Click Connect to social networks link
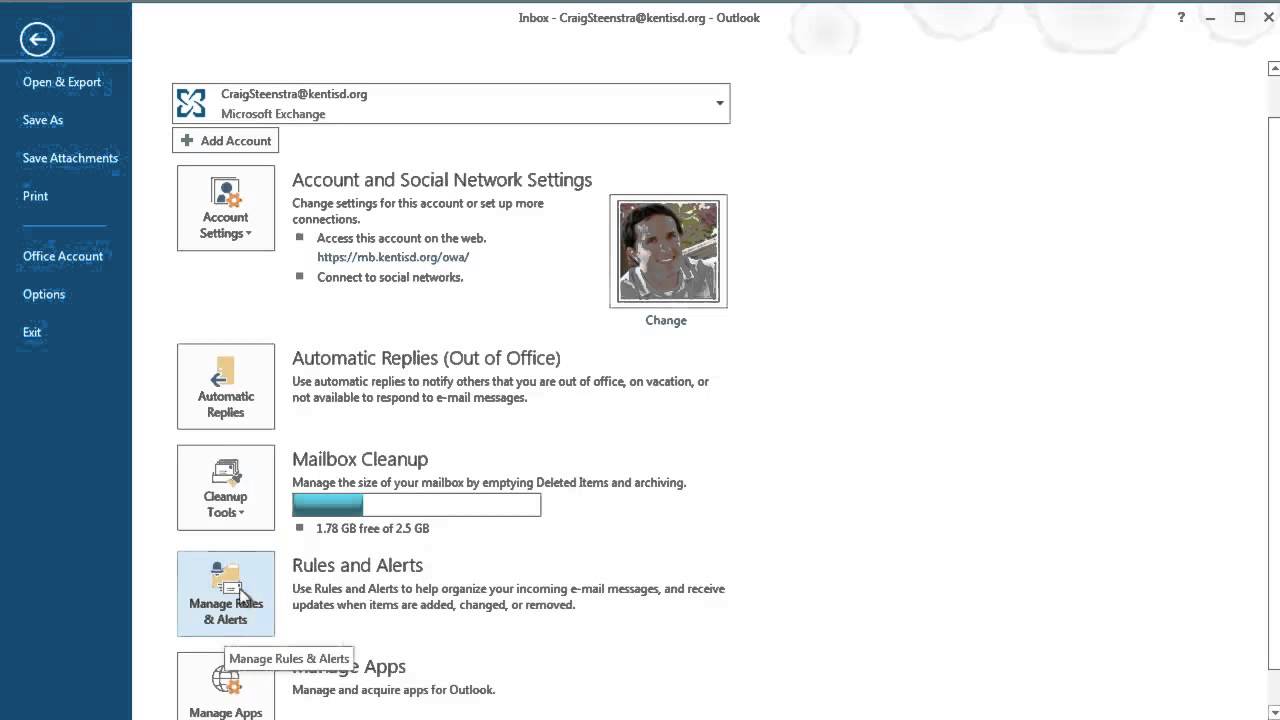Image resolution: width=1280 pixels, height=720 pixels. [390, 277]
